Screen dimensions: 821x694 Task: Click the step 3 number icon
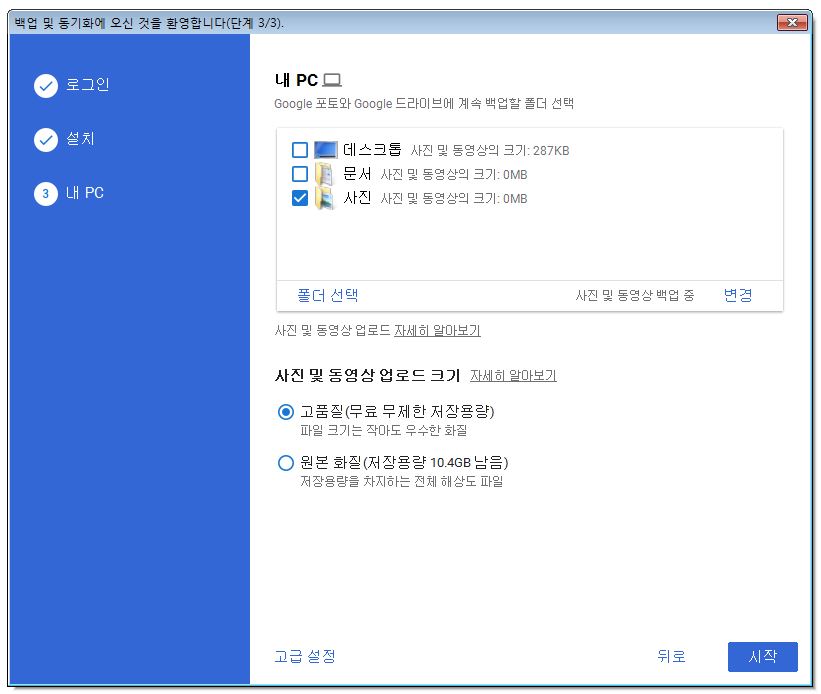tap(46, 194)
